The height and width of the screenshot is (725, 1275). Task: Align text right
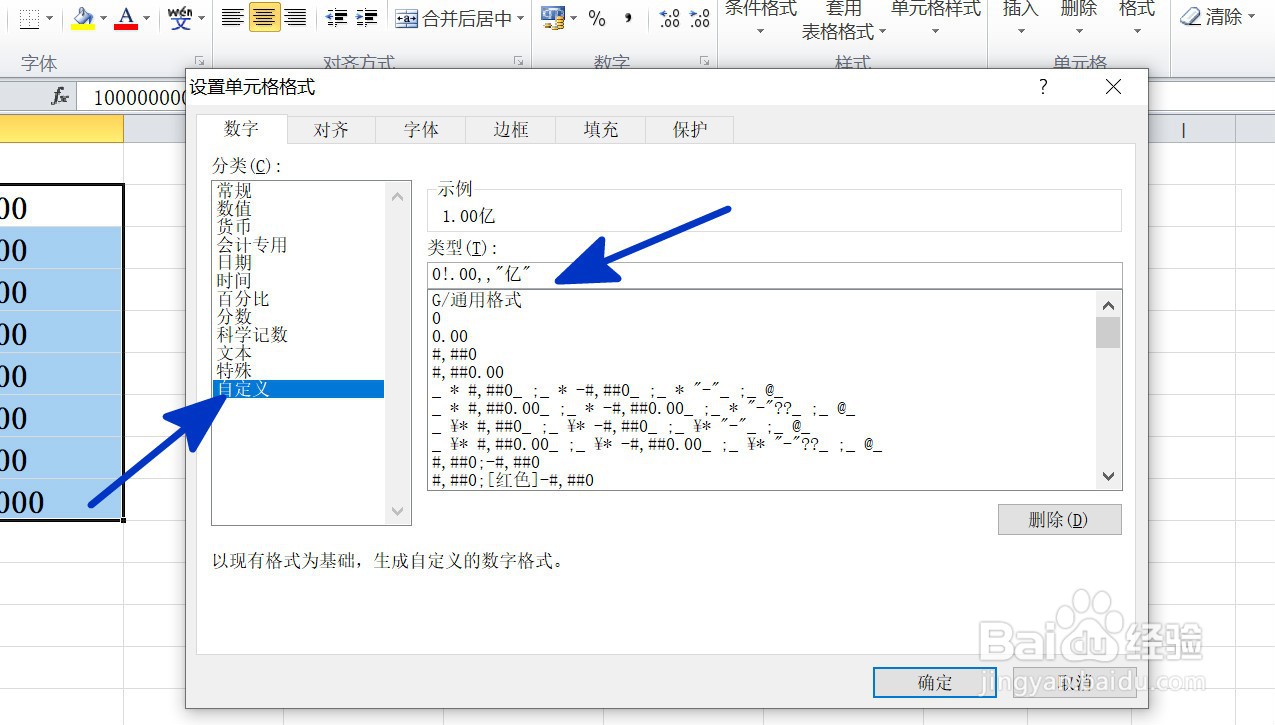click(295, 17)
